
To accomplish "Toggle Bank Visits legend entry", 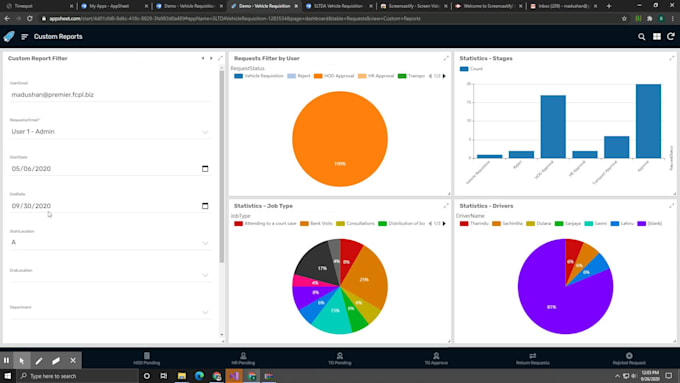I will tap(317, 223).
